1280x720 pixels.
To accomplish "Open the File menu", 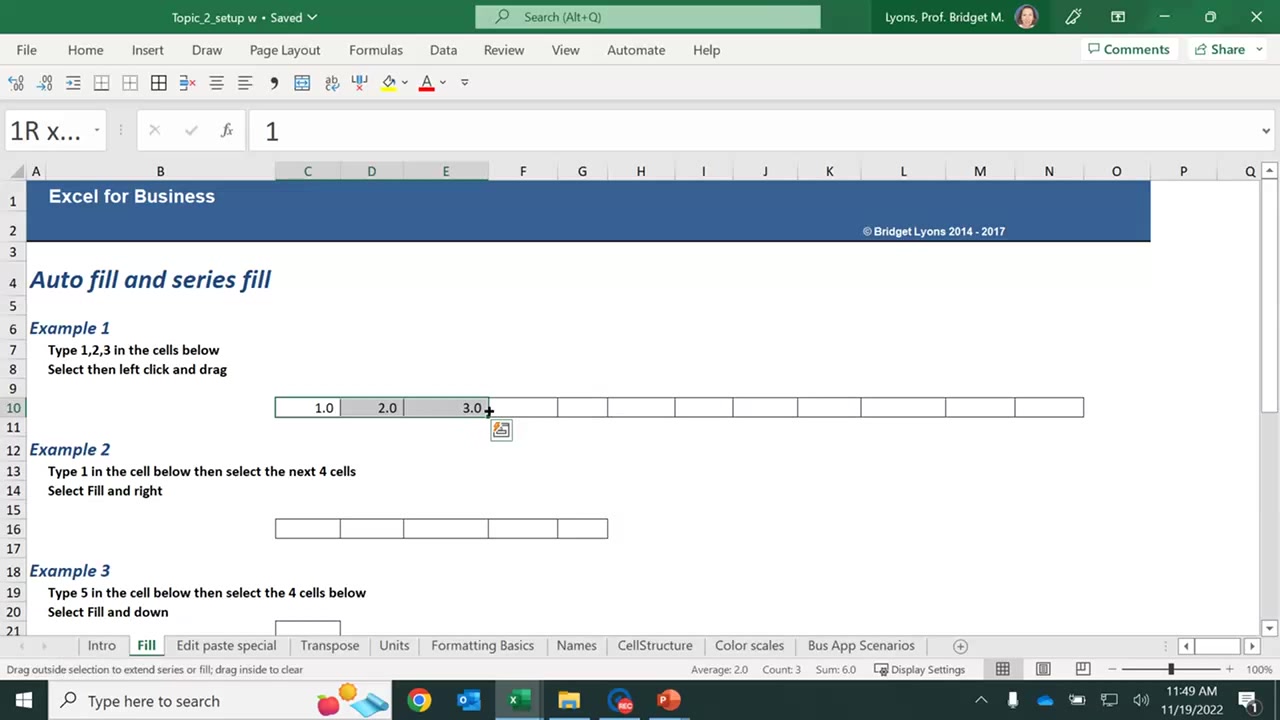I will 27,50.
